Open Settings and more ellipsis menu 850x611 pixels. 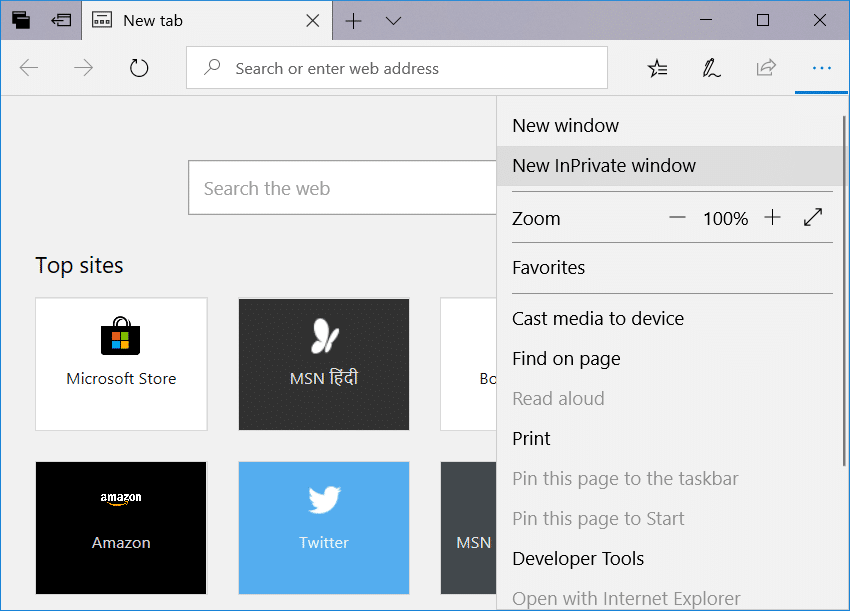[x=821, y=68]
